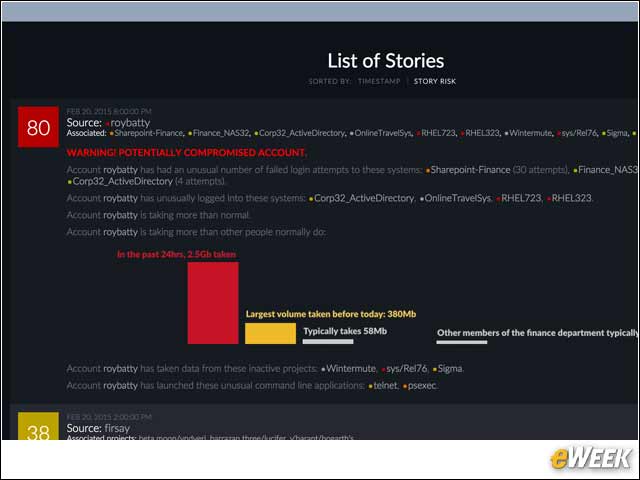Click the FEB 20, 2015 8:00:00 PM timestamp
The width and height of the screenshot is (640, 480).
(x=109, y=111)
